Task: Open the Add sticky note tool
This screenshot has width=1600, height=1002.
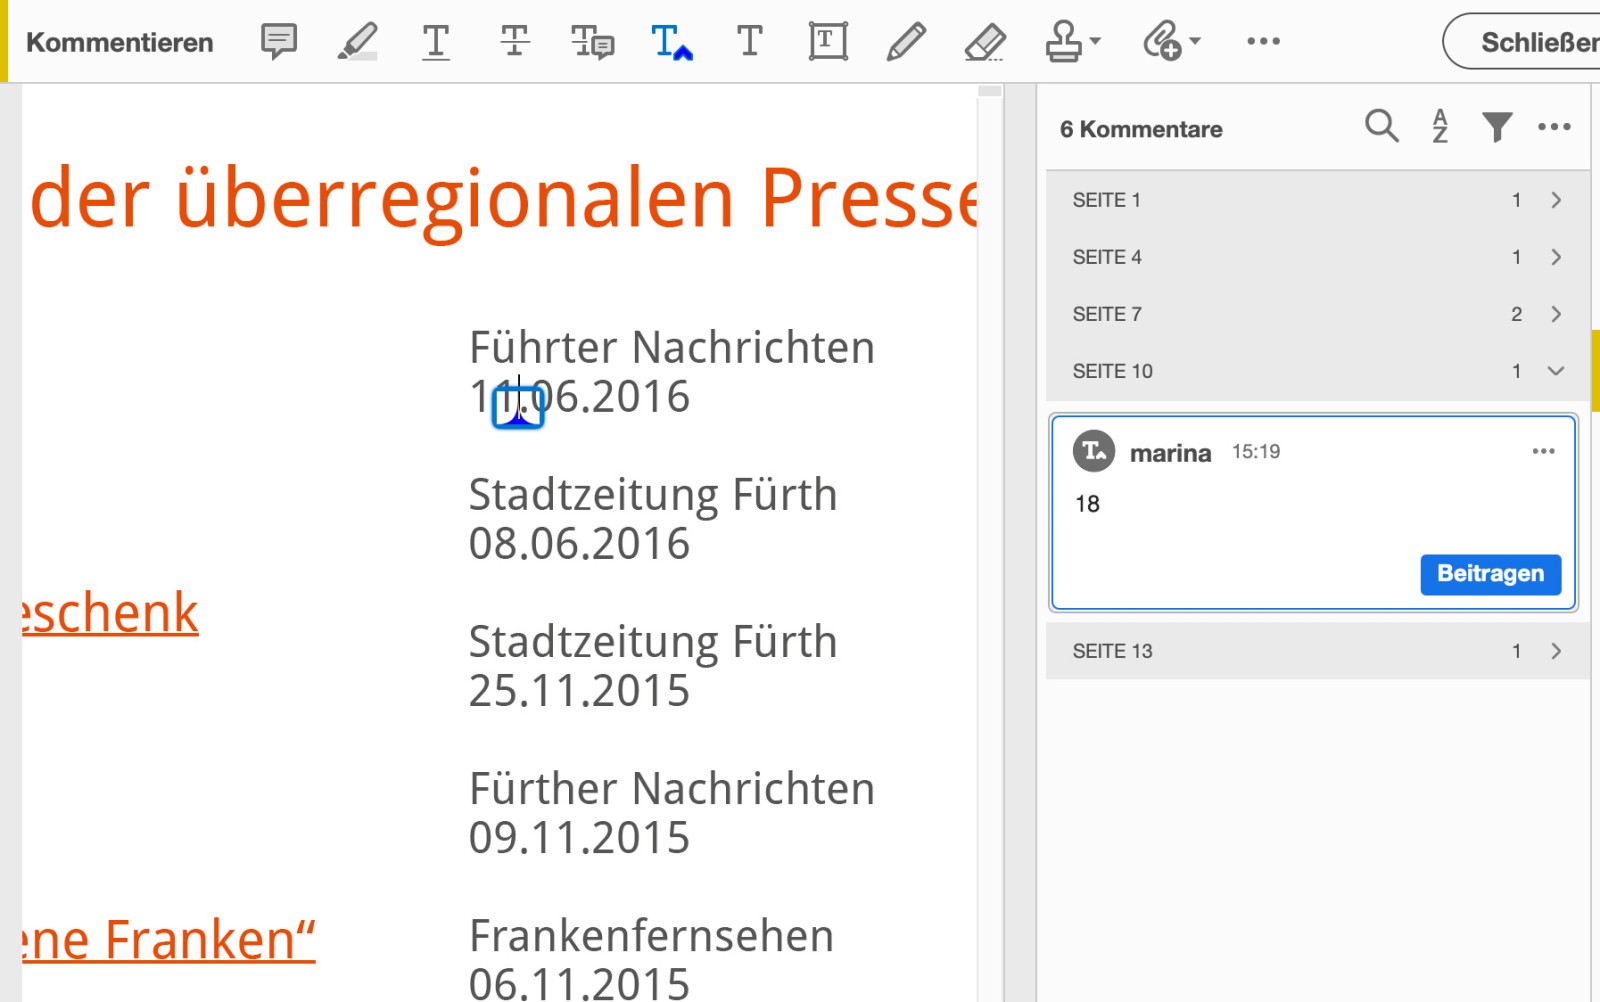Action: [x=278, y=42]
